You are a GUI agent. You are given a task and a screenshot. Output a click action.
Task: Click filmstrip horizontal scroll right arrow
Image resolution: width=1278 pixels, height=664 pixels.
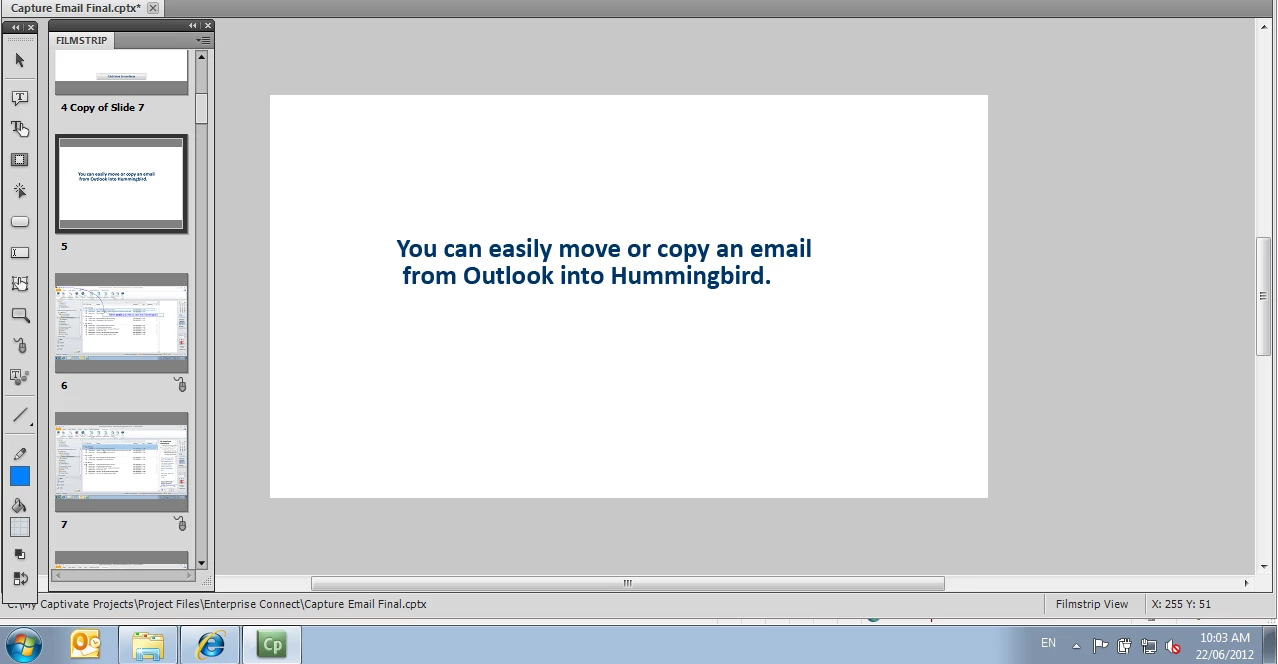pyautogui.click(x=189, y=575)
